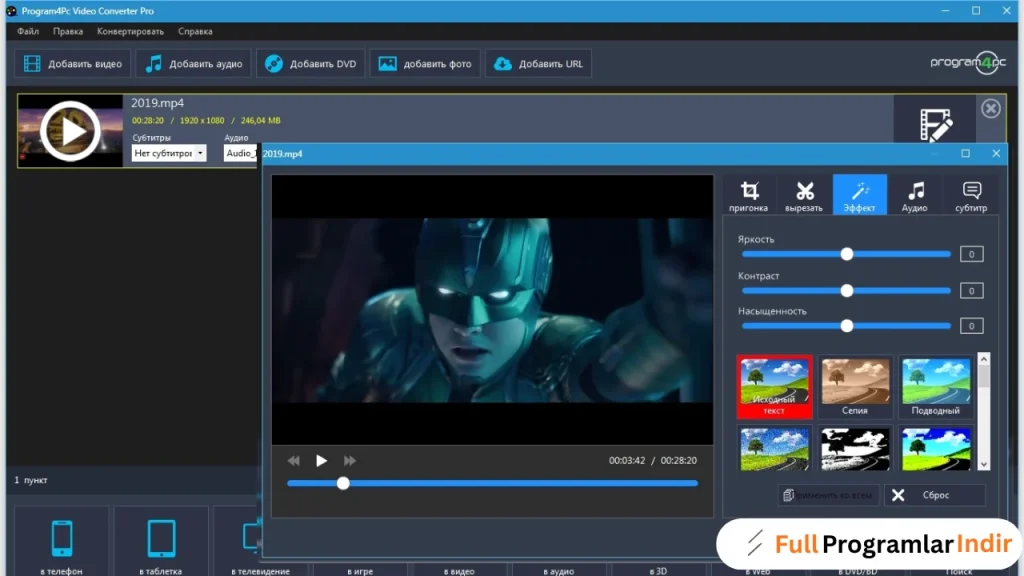Click the fast forward button in the editor
This screenshot has width=1024, height=576.
pos(349,461)
